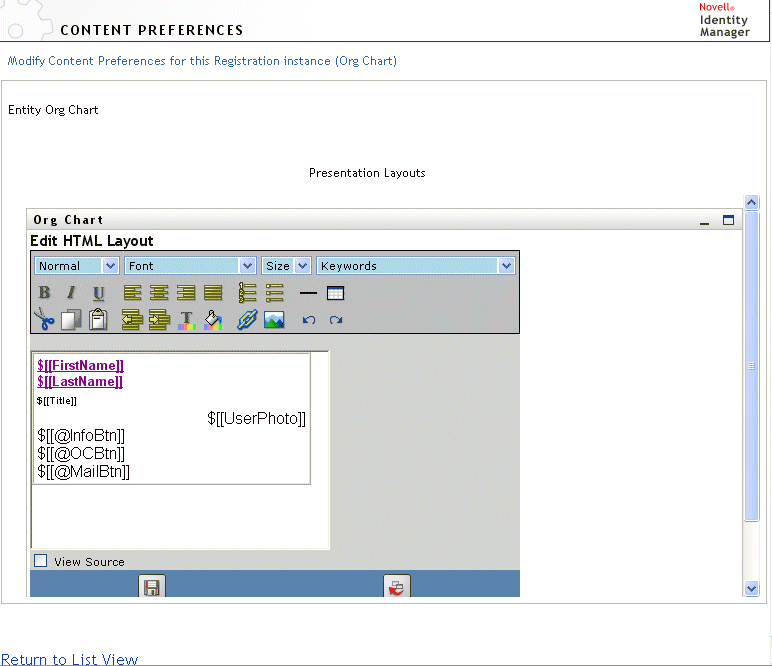Click the $[[@OCBtn]] placeholder text

(81, 453)
